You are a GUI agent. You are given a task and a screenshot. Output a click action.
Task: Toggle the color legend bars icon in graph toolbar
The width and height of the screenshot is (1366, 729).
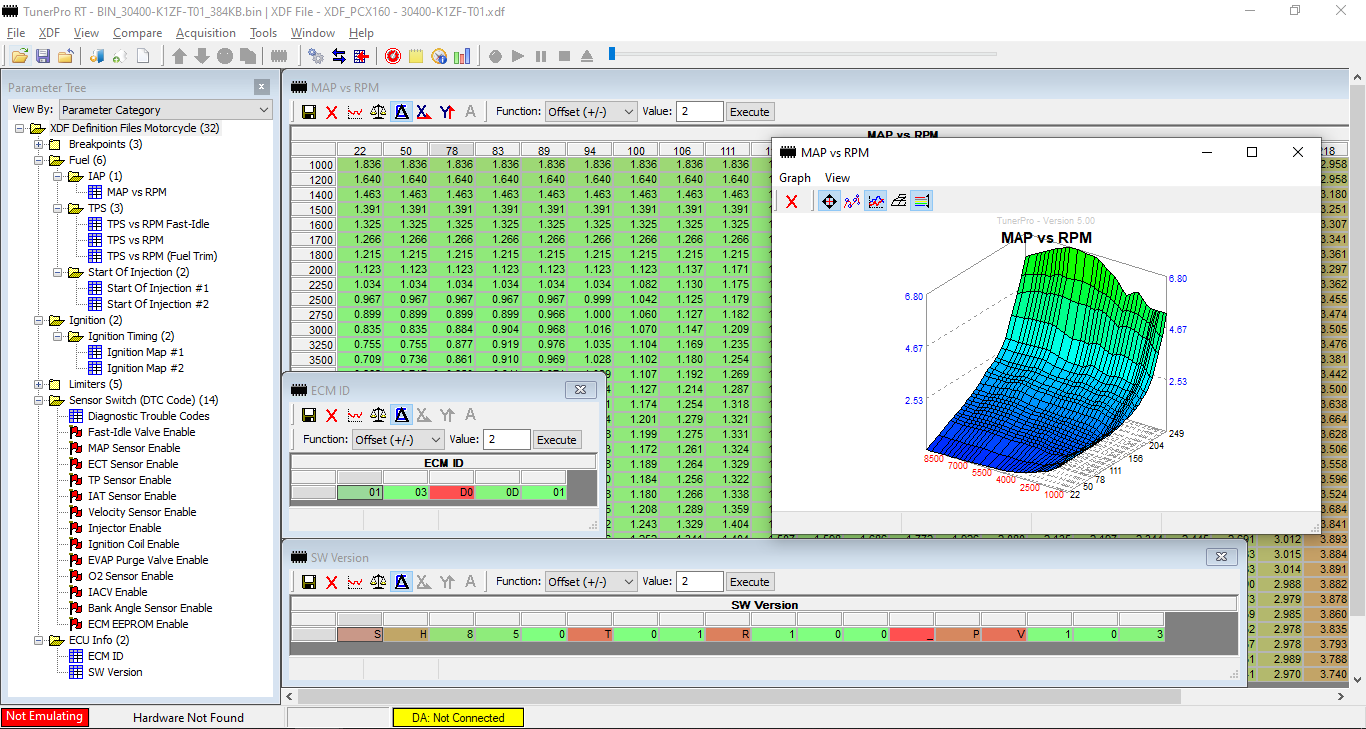[922, 202]
